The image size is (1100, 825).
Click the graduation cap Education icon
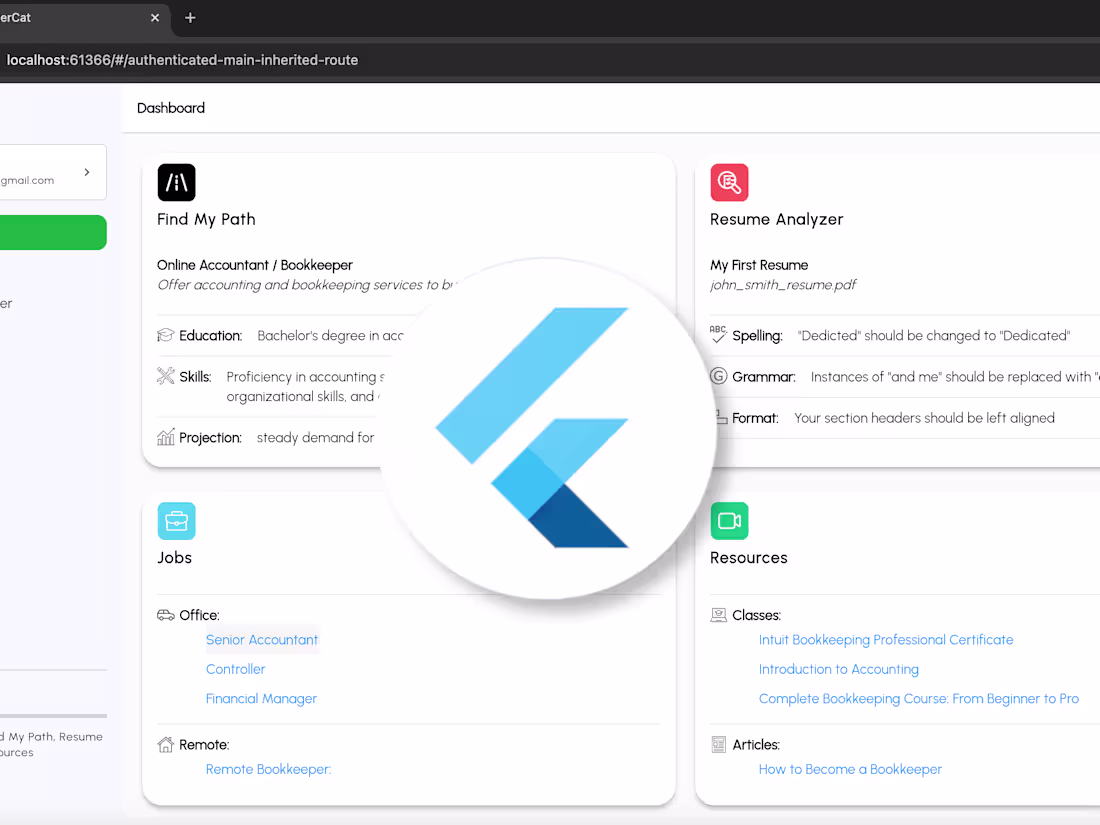coord(166,335)
